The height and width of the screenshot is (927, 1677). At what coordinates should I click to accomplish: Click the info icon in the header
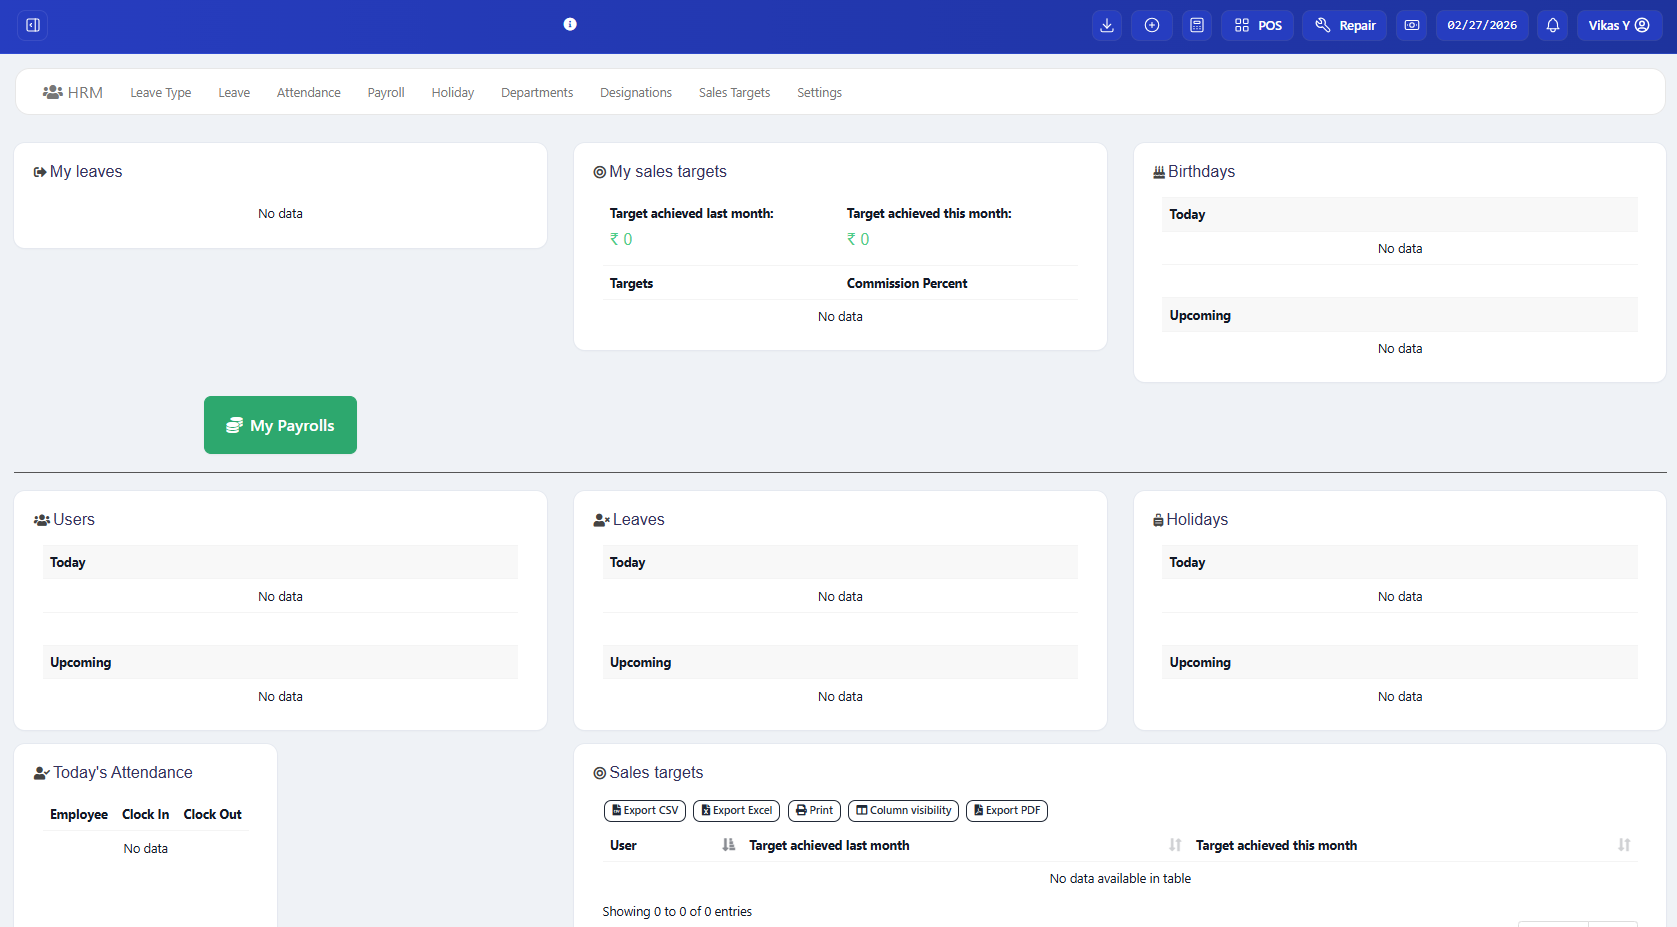tap(570, 24)
